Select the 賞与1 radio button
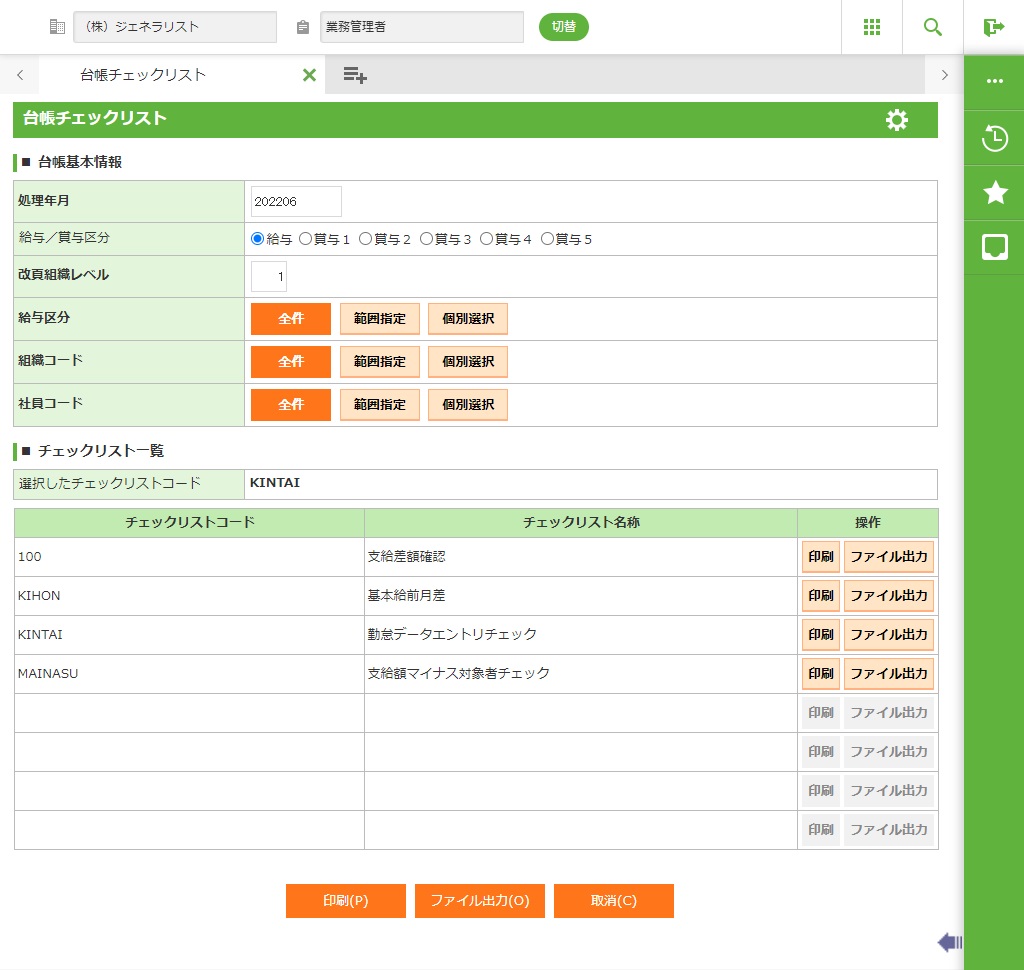 (x=306, y=239)
